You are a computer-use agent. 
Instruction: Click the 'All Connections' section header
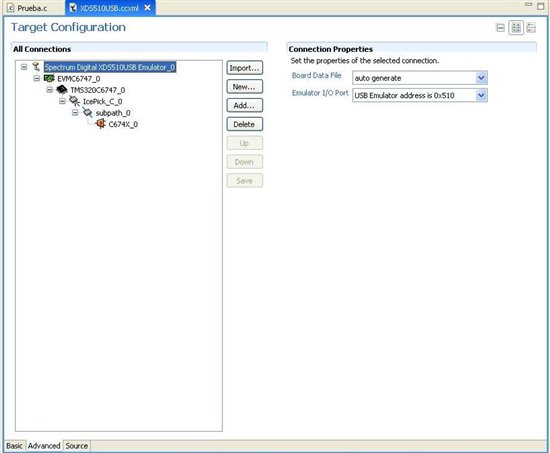[42, 49]
